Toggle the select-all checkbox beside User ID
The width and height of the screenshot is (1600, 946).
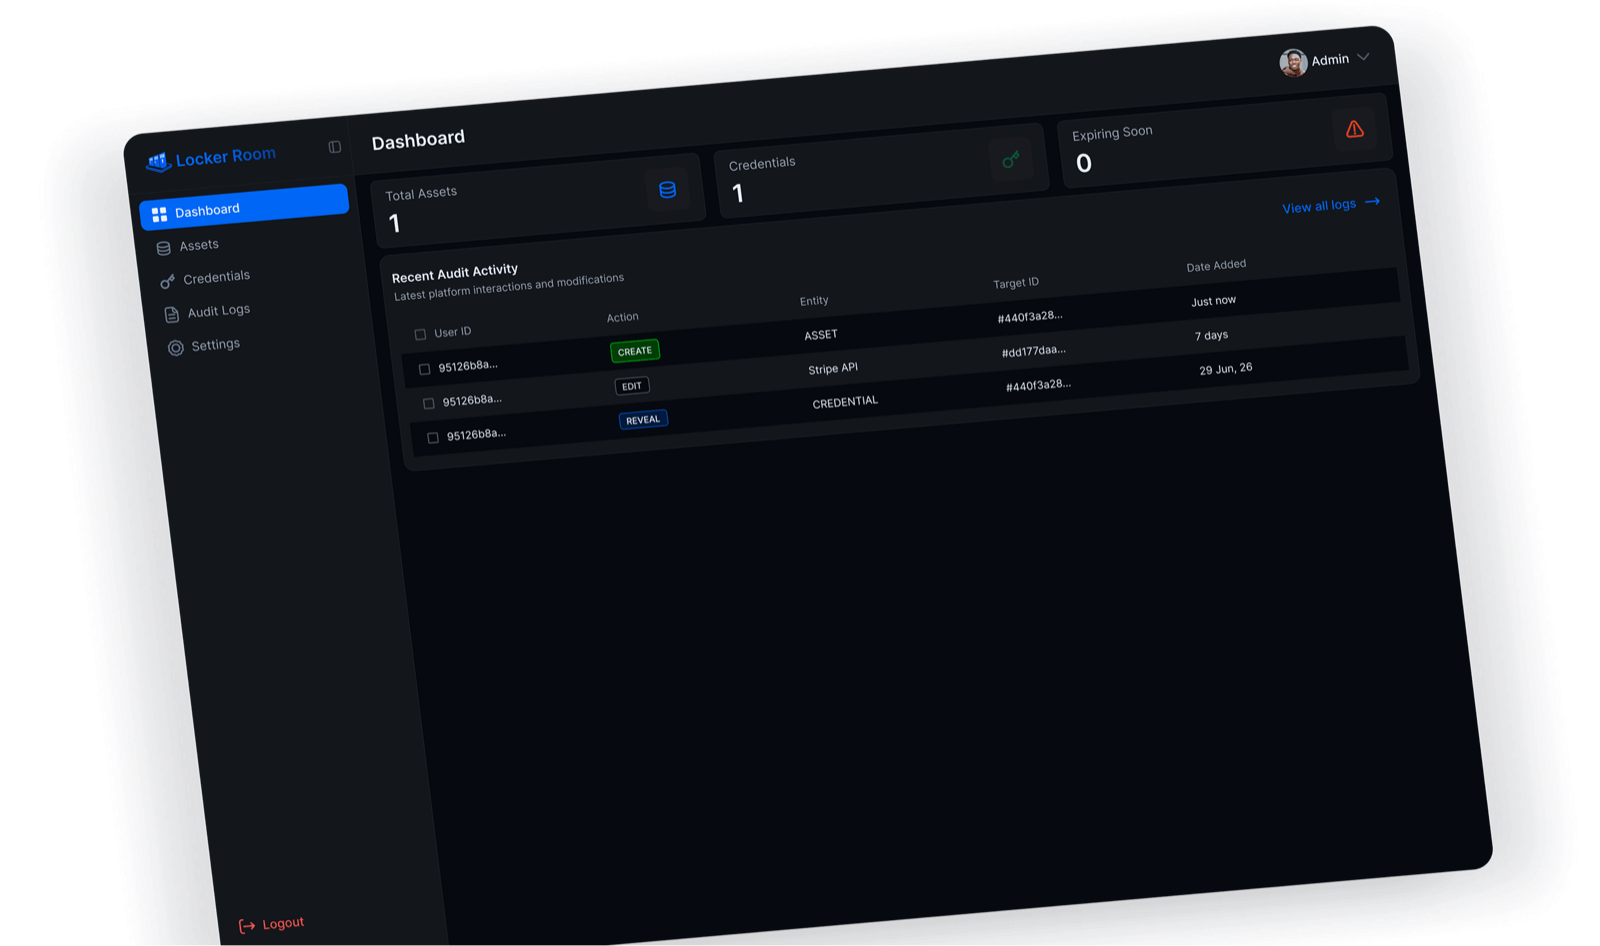[x=420, y=335]
